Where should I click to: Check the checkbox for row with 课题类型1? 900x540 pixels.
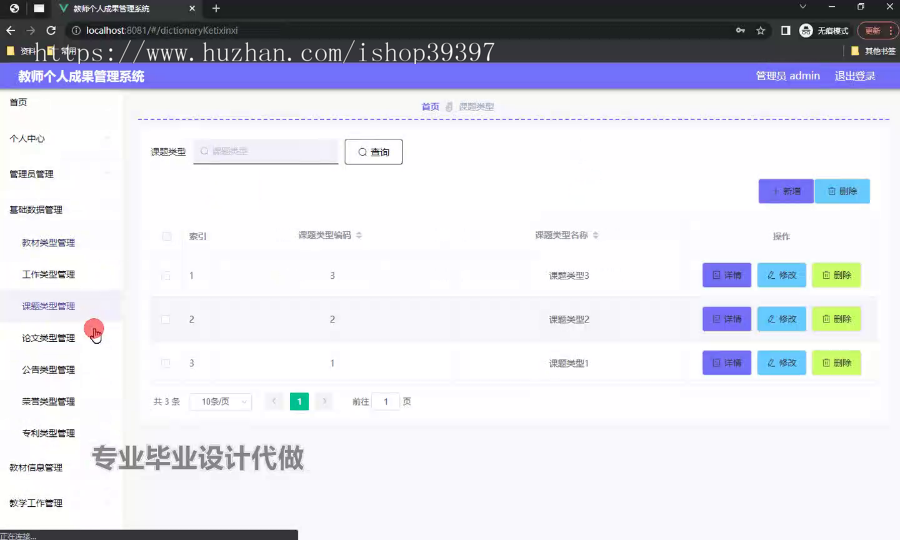(166, 363)
